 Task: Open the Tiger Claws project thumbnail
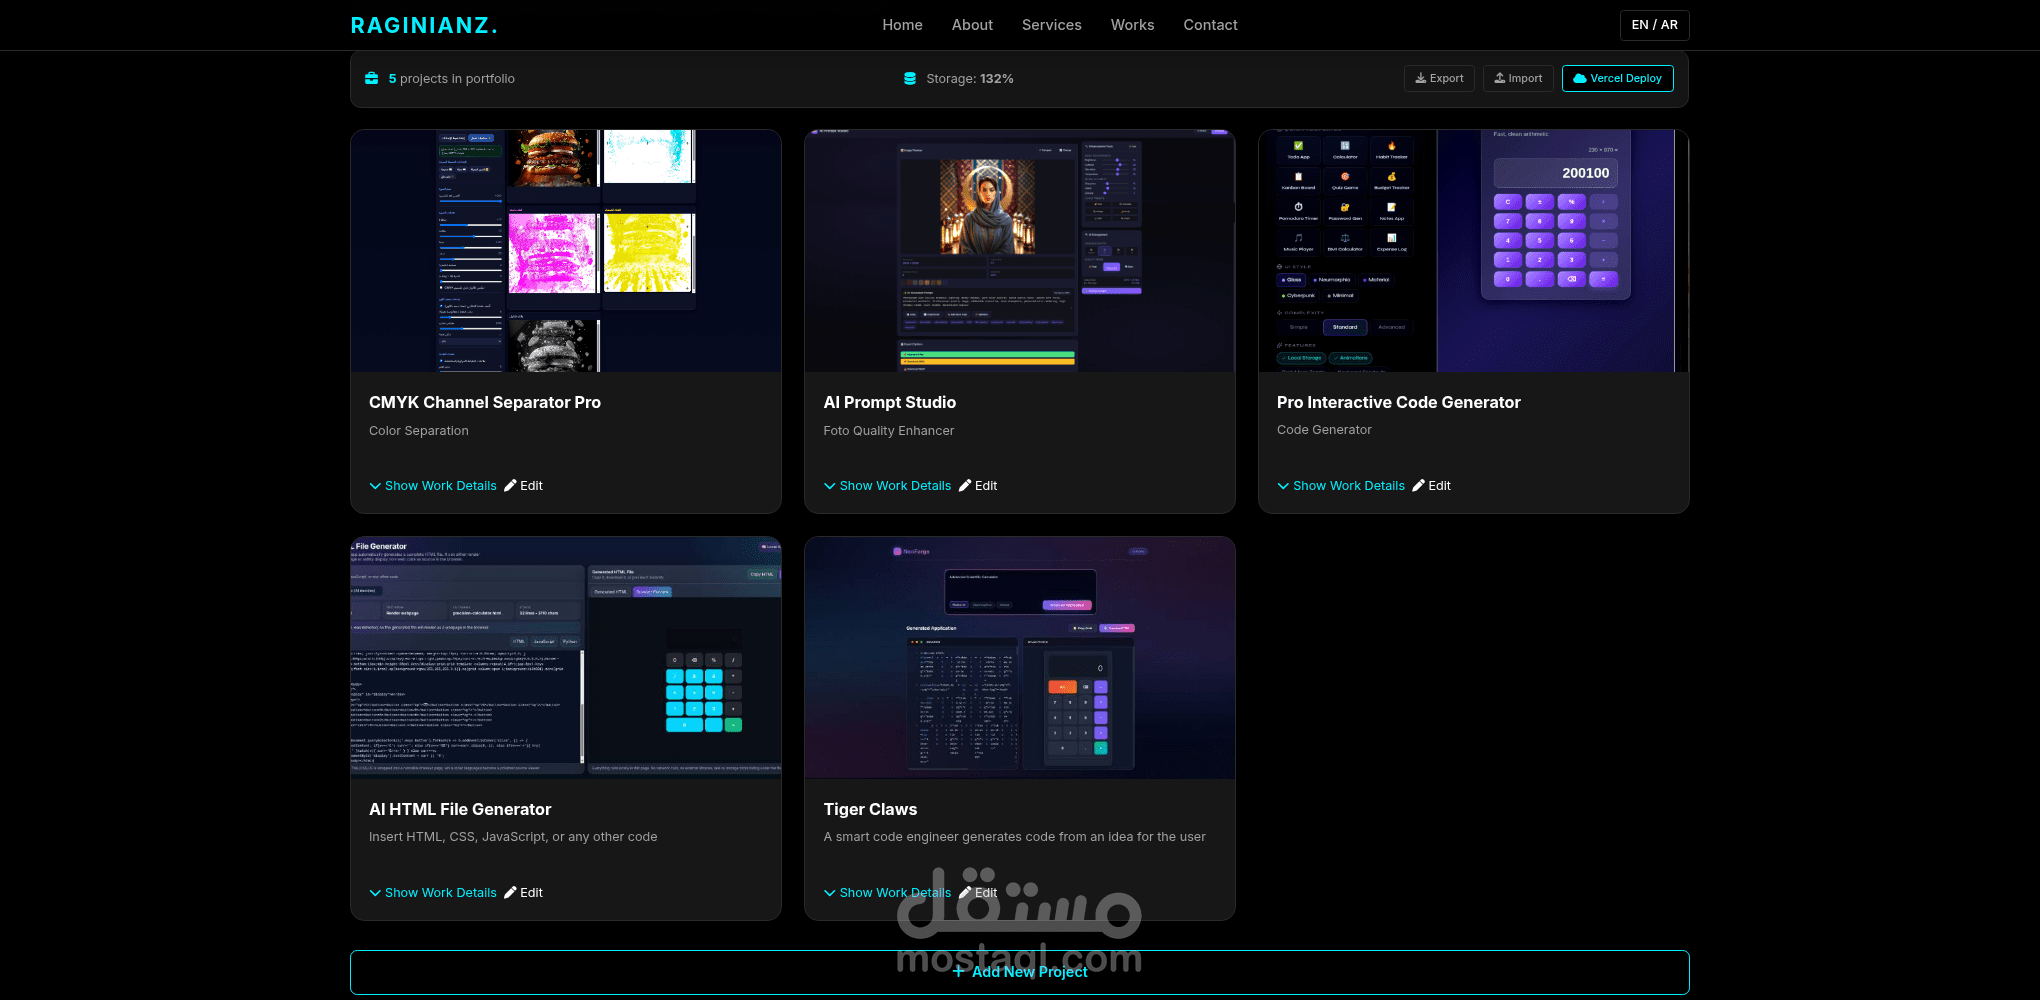point(1020,658)
